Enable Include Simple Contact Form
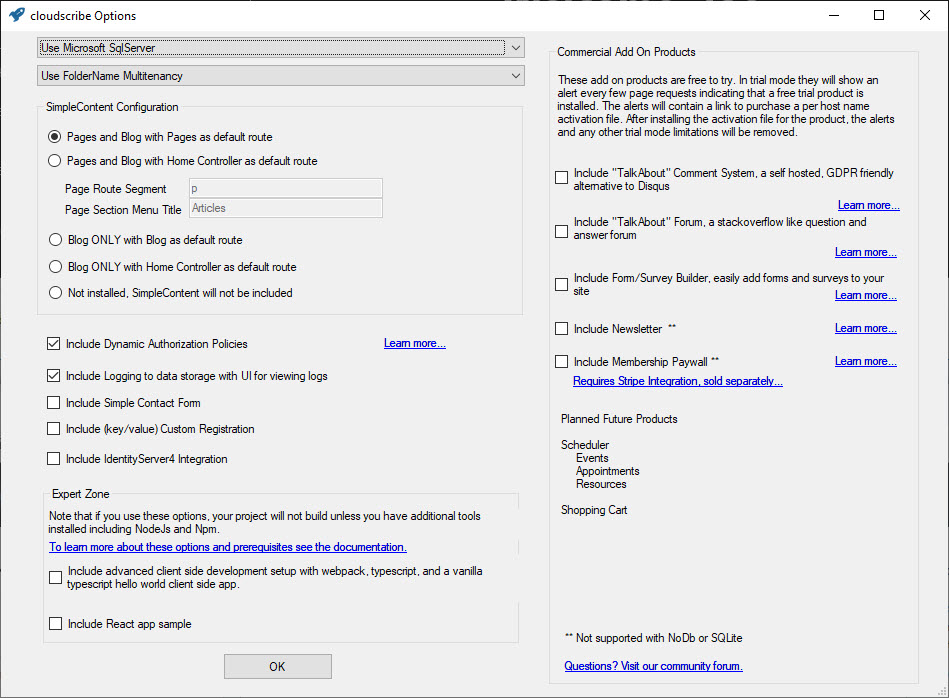 (53, 403)
